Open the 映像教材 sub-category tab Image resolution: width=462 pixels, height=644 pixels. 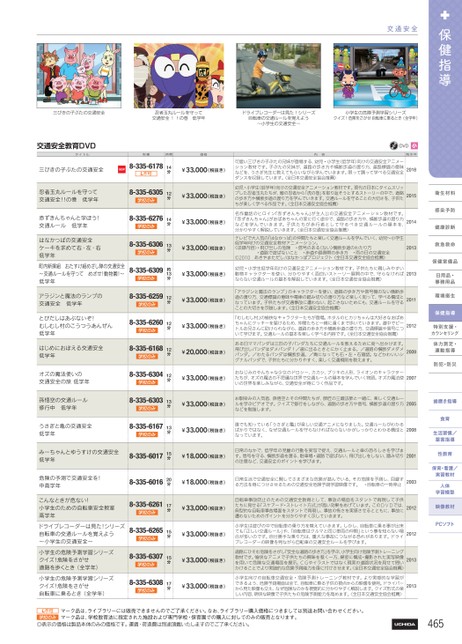445,507
